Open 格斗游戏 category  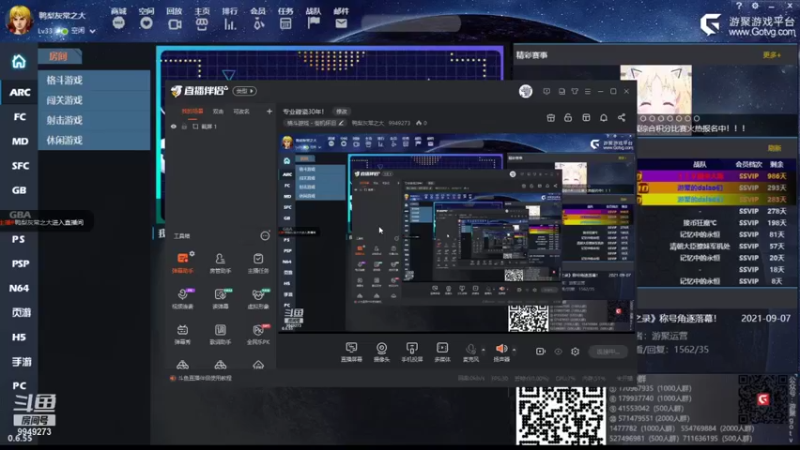94,80
